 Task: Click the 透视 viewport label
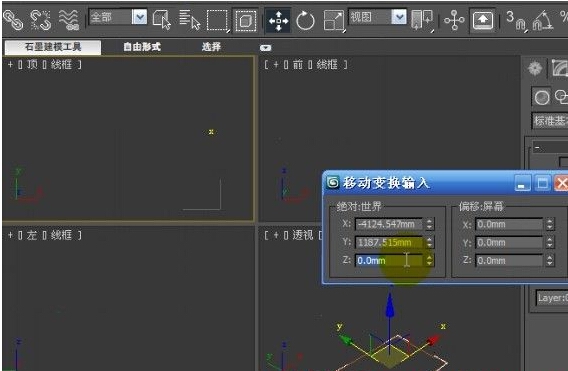tap(303, 235)
